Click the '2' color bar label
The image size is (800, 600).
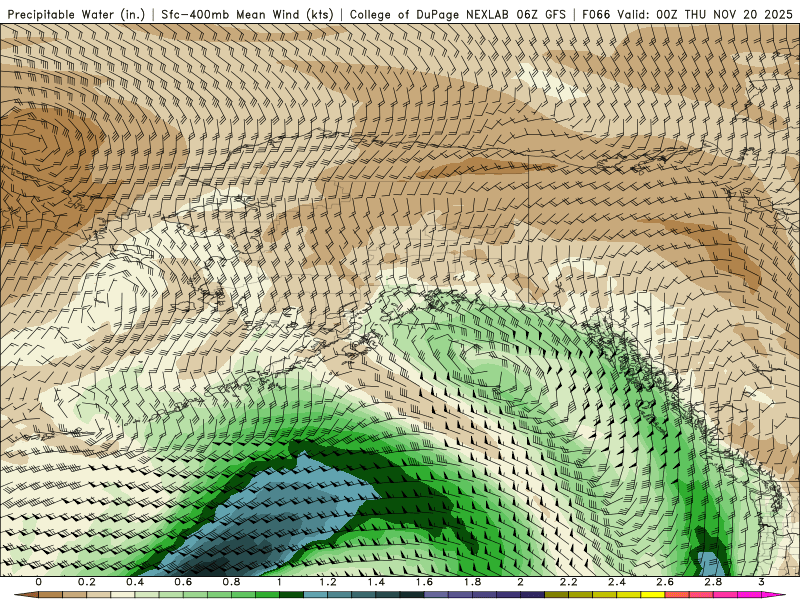coord(521,582)
